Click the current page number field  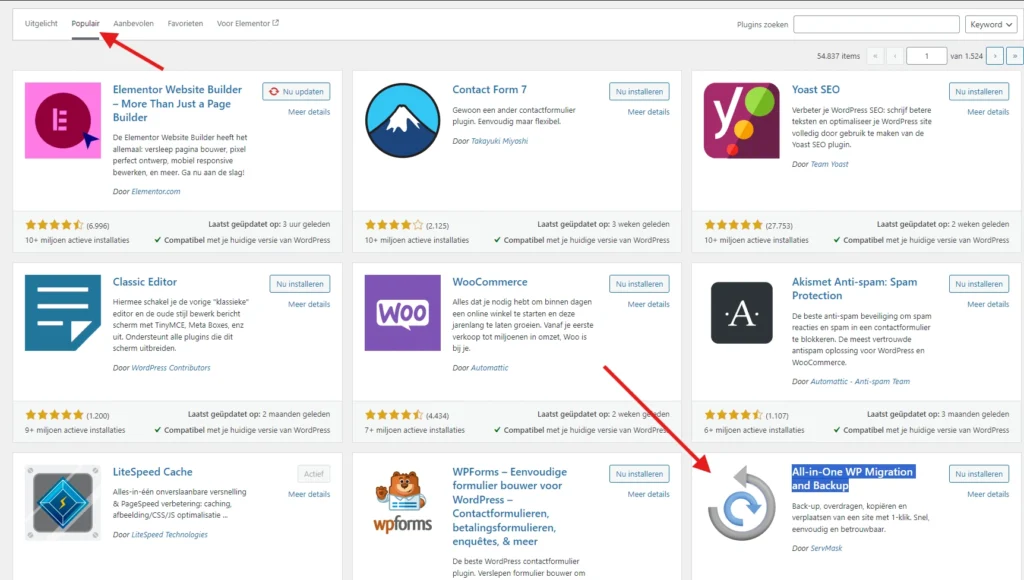tap(926, 56)
